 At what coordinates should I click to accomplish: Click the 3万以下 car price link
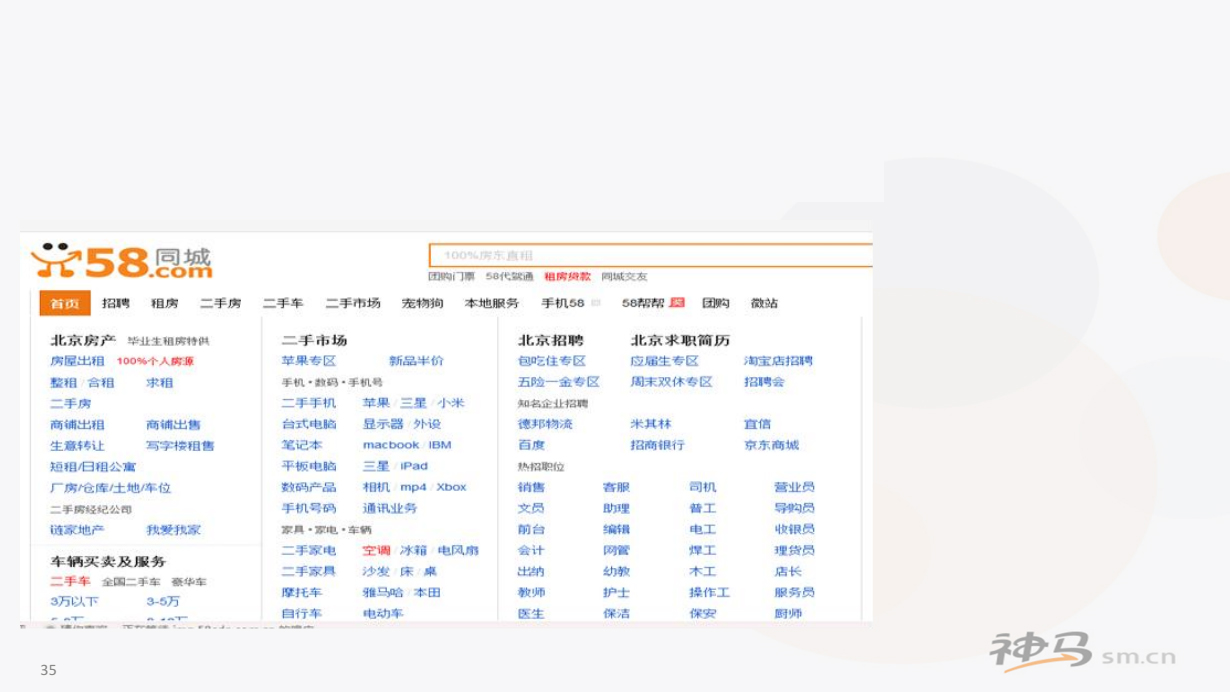pyautogui.click(x=75, y=602)
